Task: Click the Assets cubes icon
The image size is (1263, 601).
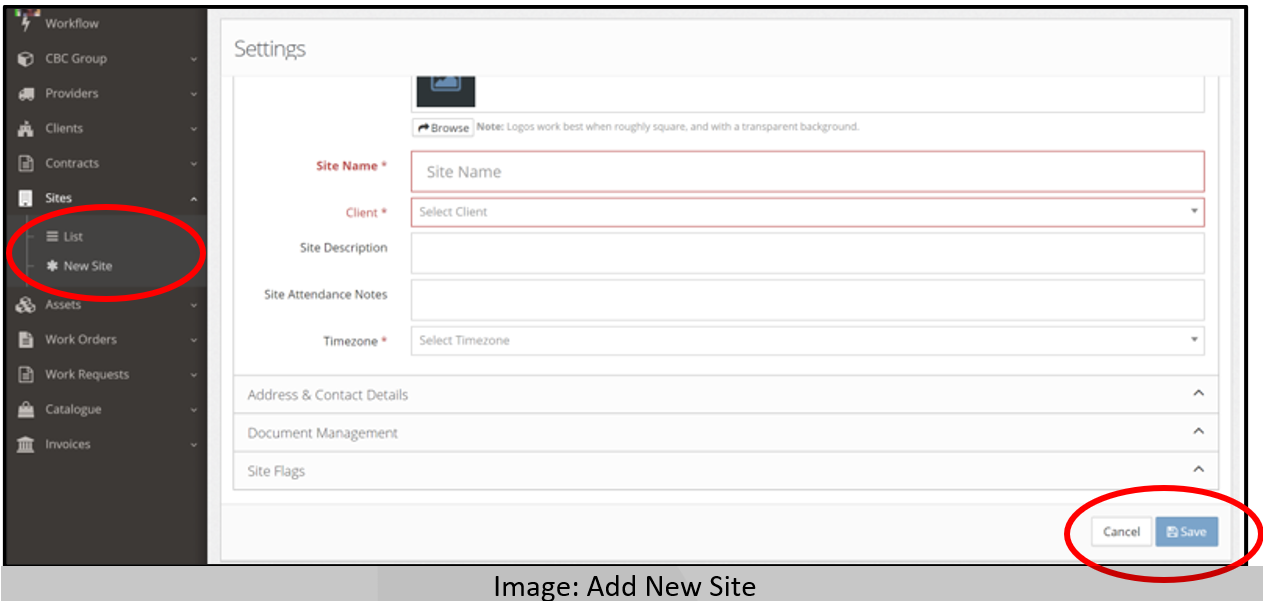Action: coord(26,305)
